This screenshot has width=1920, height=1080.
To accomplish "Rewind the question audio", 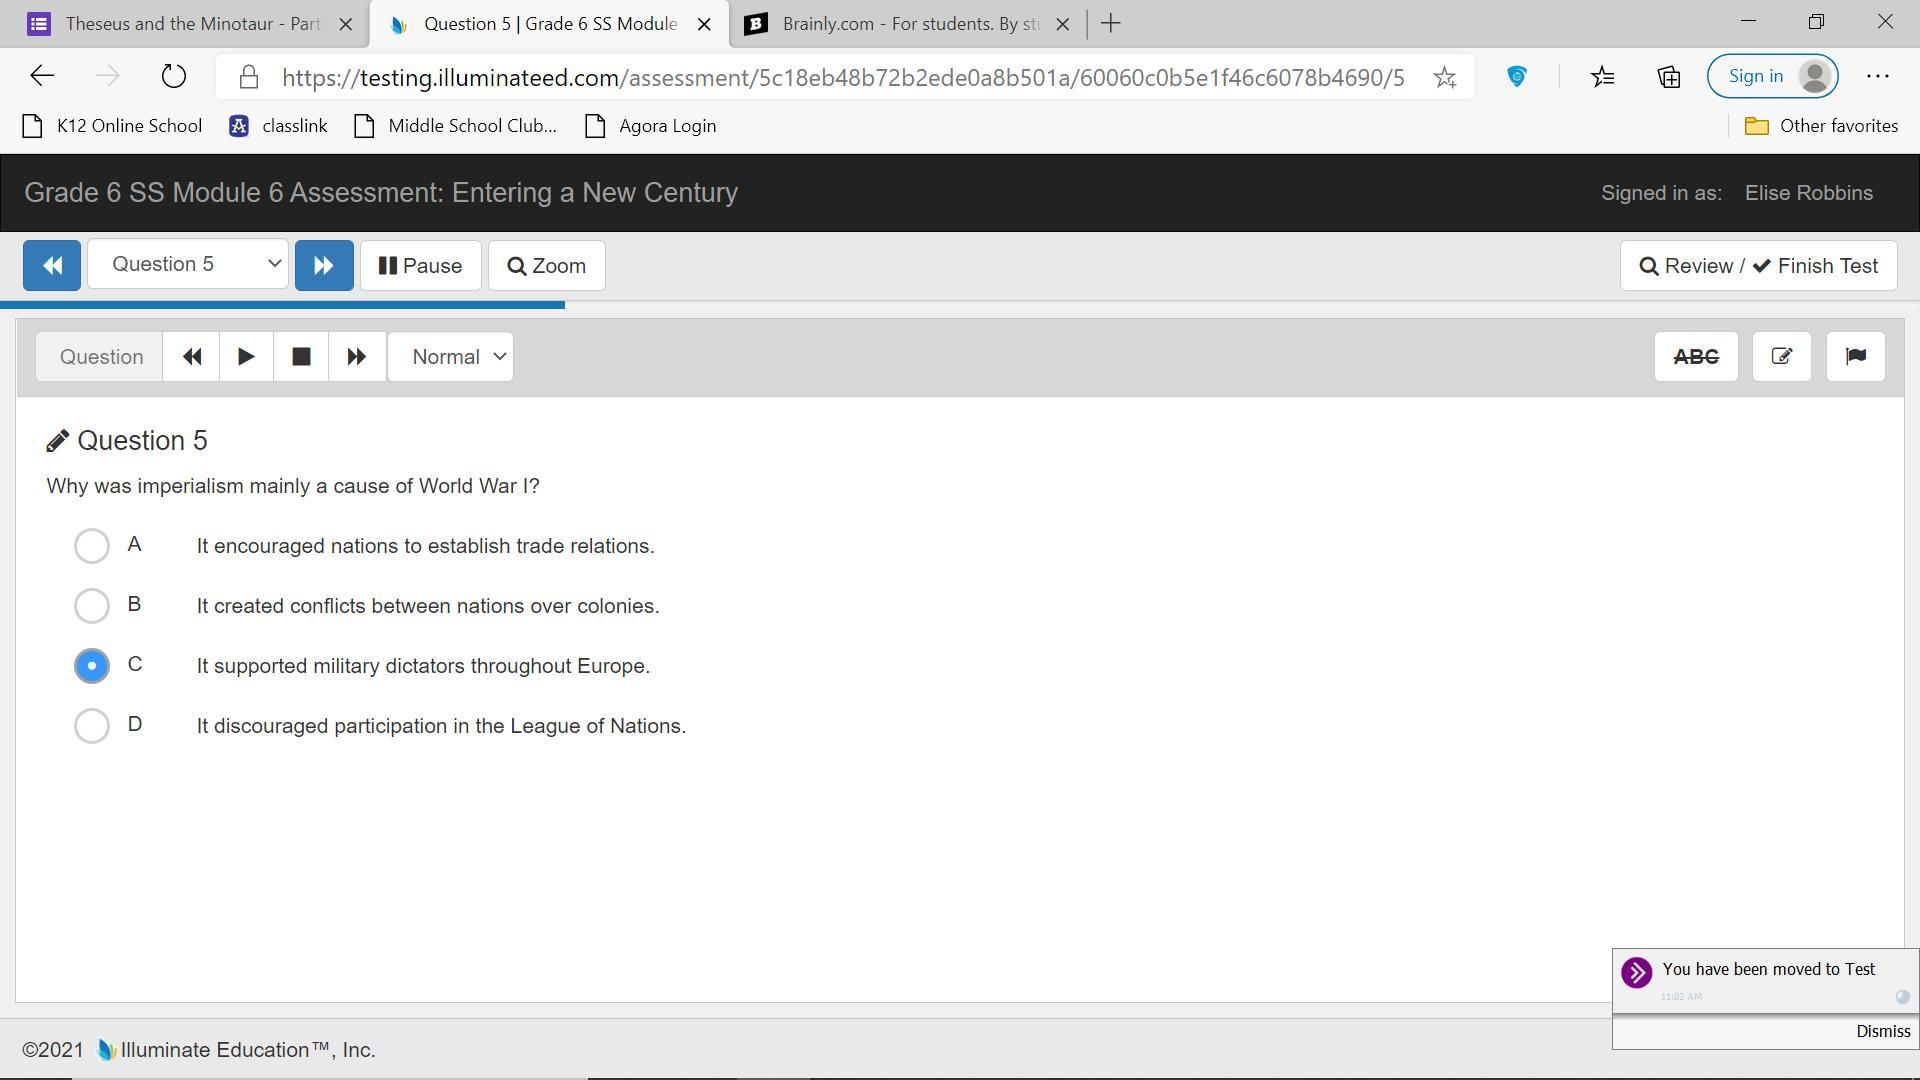I will click(x=192, y=357).
